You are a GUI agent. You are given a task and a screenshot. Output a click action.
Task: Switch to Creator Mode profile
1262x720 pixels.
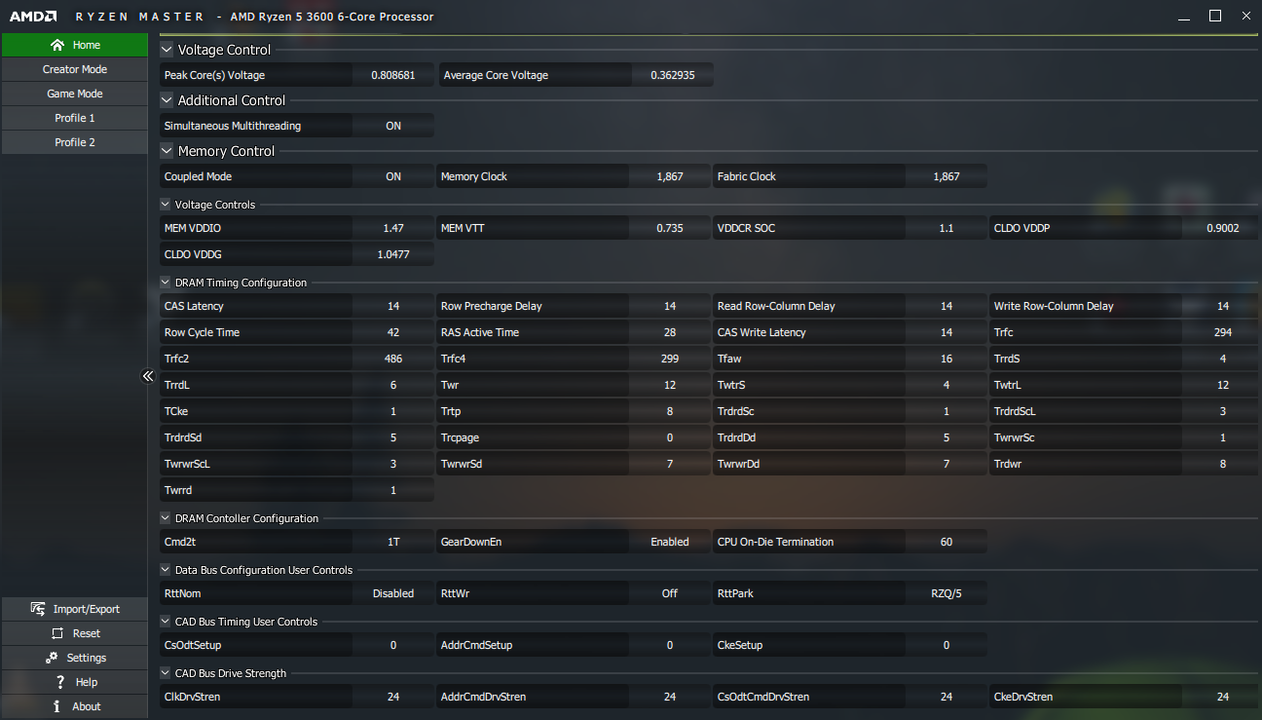75,69
